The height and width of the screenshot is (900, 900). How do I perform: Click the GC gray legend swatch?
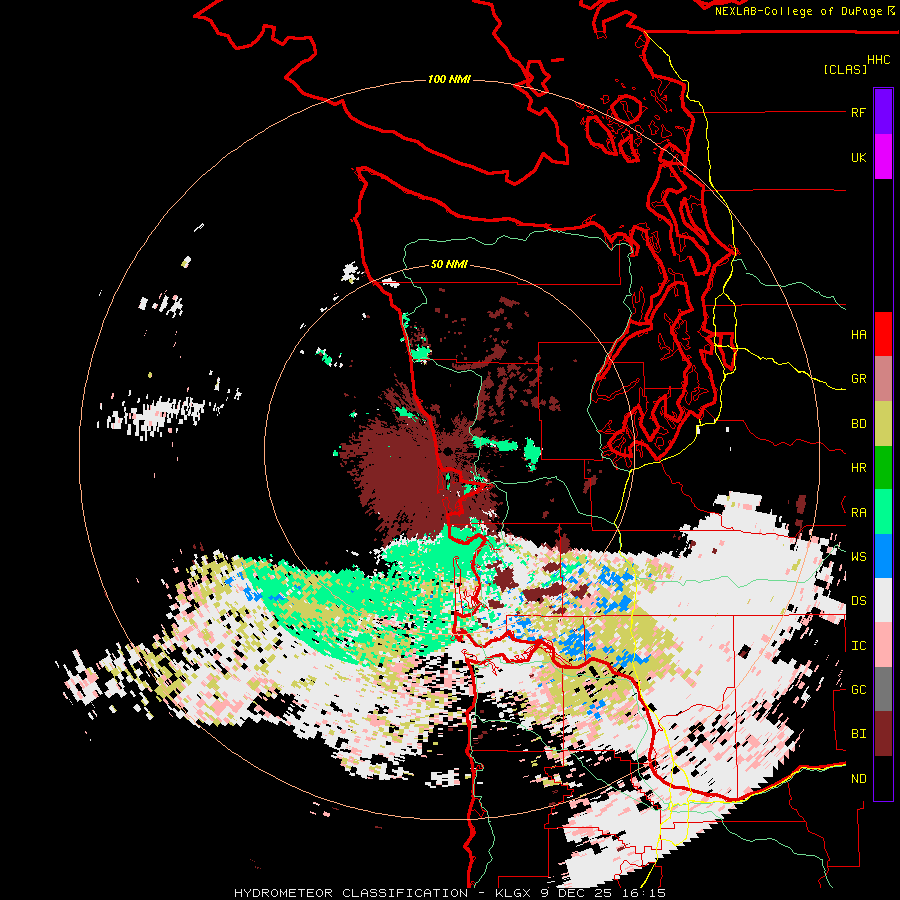coord(883,689)
